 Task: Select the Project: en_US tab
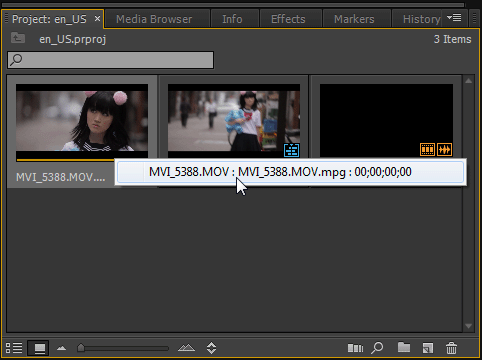(x=49, y=19)
